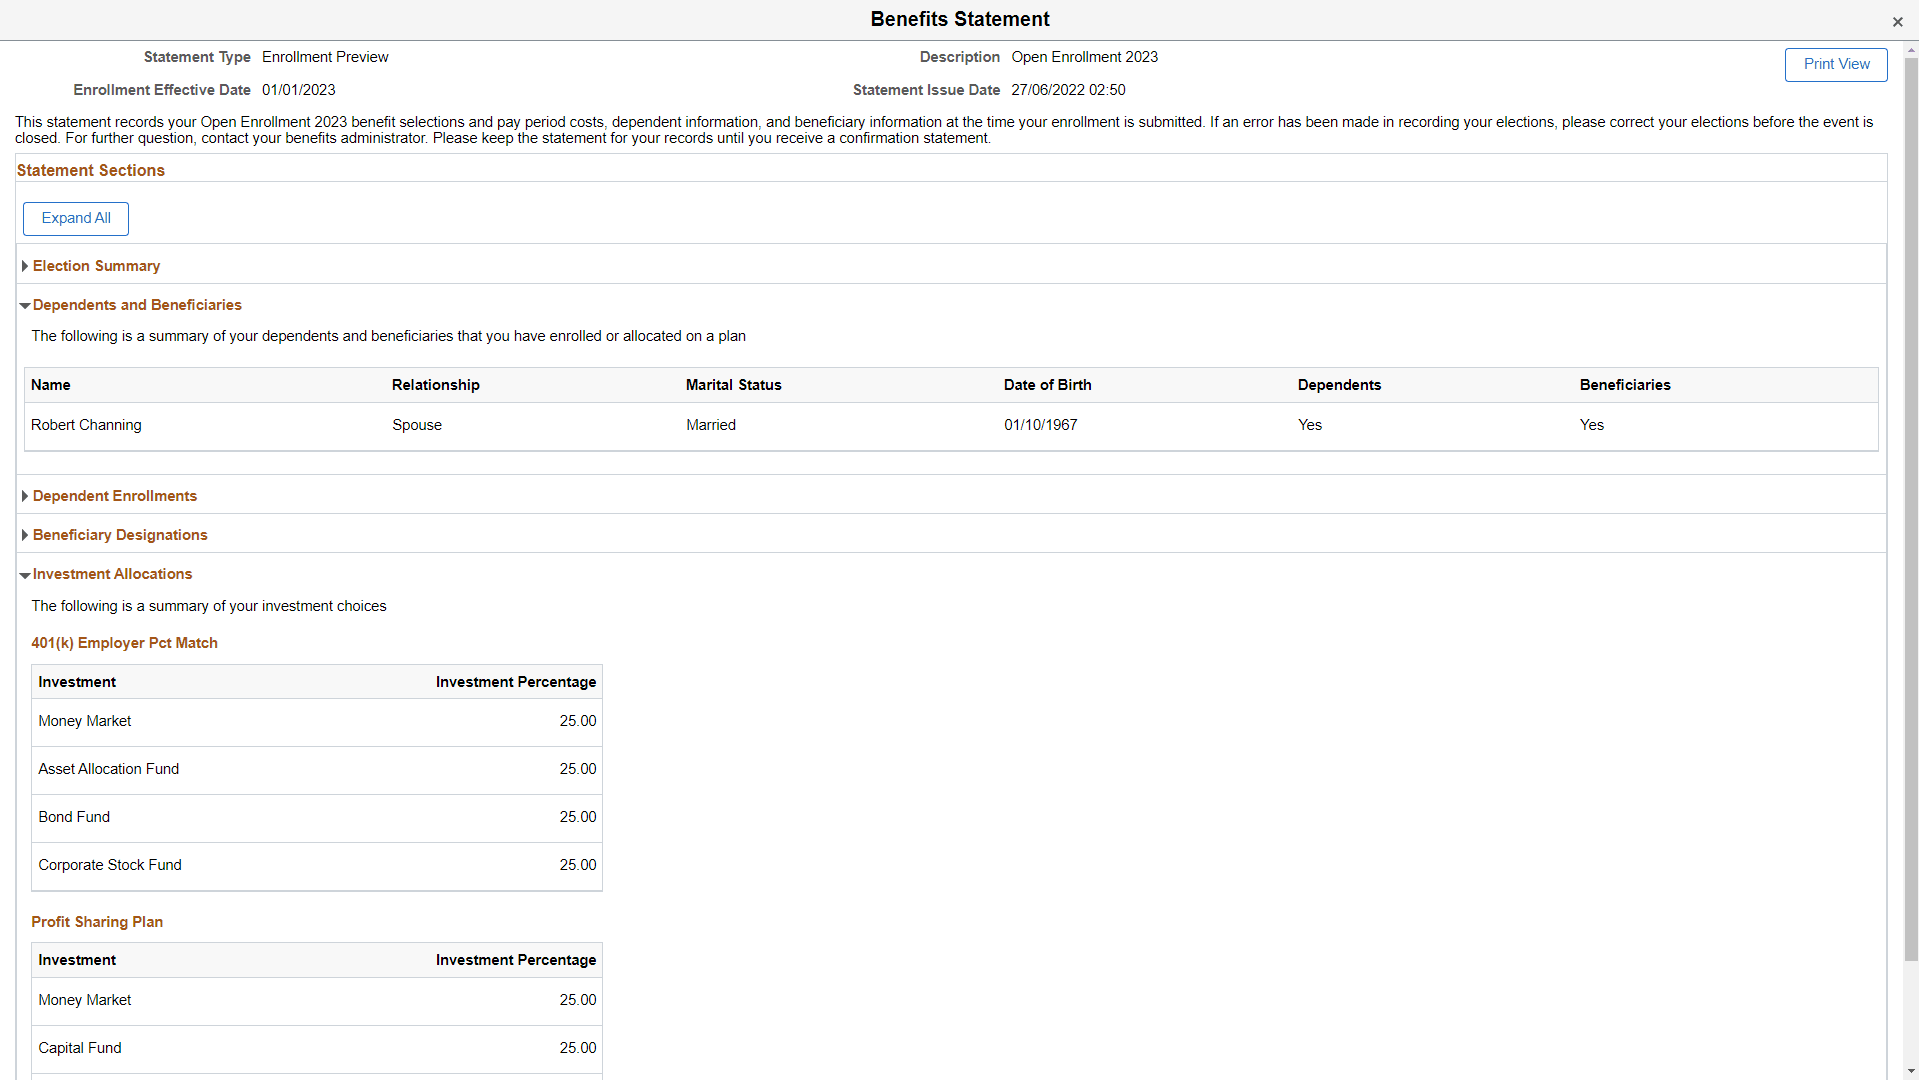Collapse the Investment Allocations section
The width and height of the screenshot is (1919, 1080).
[112, 573]
